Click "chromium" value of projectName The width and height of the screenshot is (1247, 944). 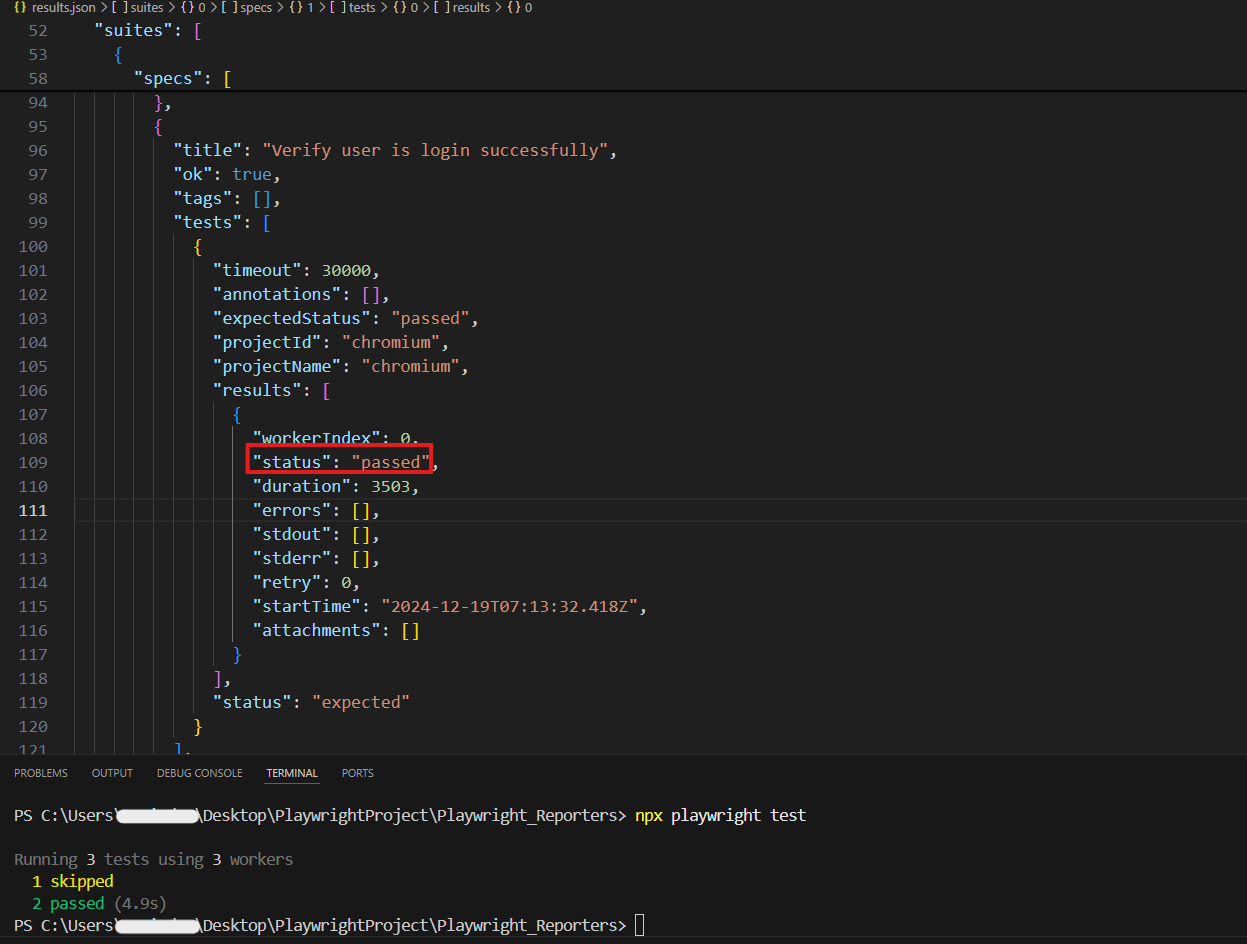tap(411, 366)
